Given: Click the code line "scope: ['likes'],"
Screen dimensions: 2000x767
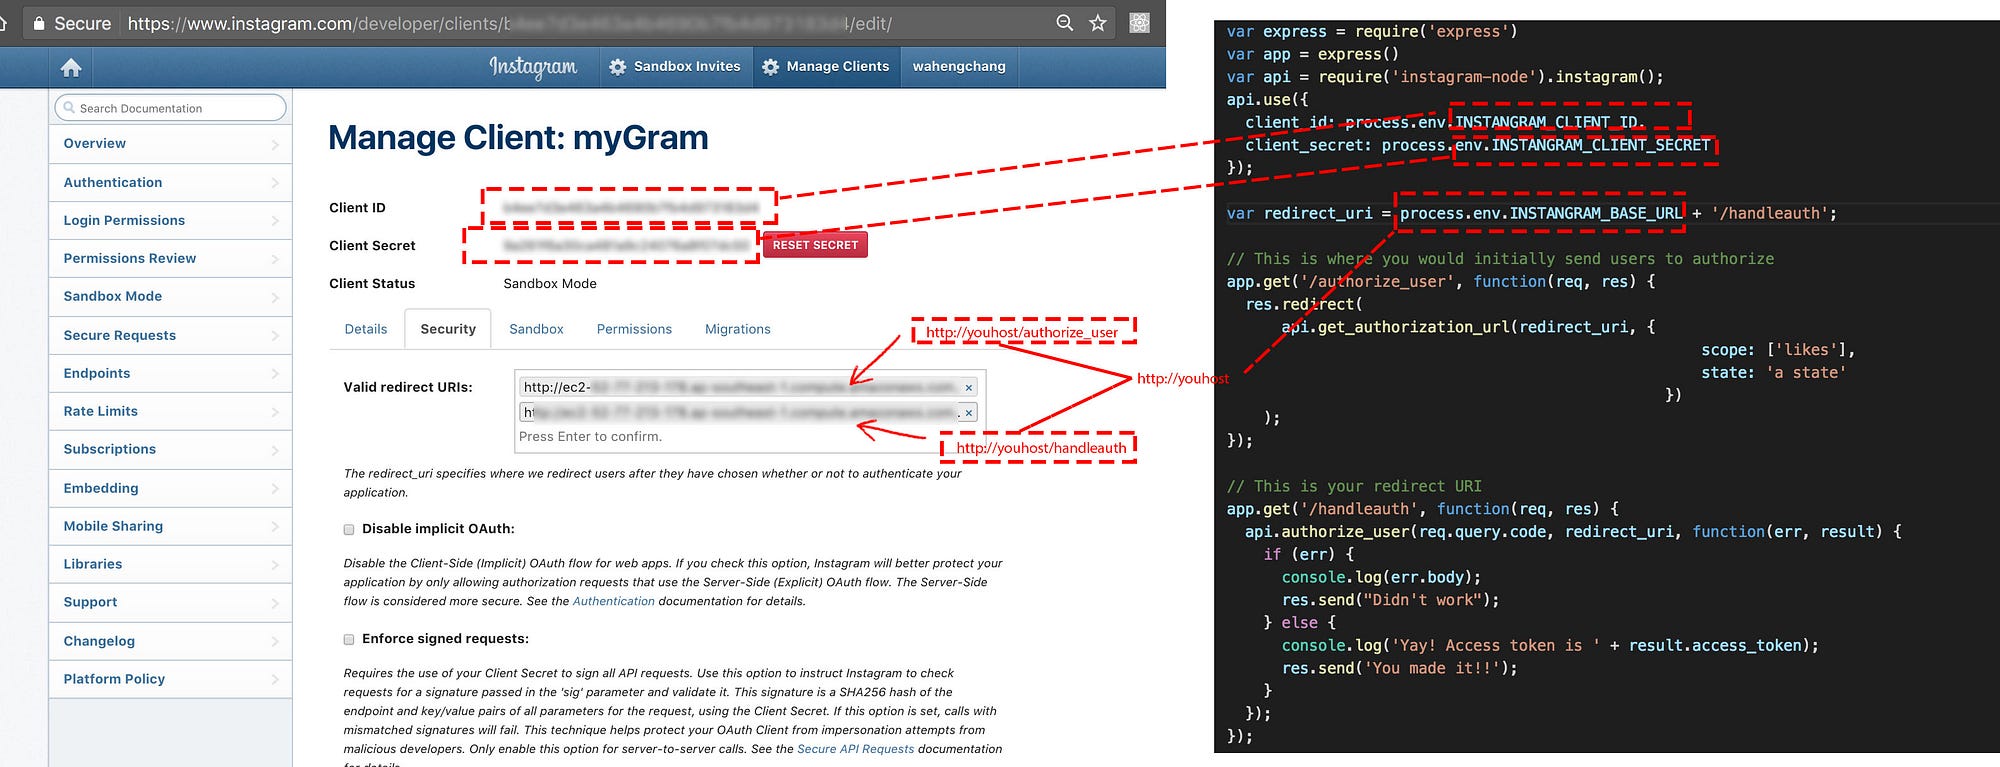Looking at the screenshot, I should tap(1778, 350).
